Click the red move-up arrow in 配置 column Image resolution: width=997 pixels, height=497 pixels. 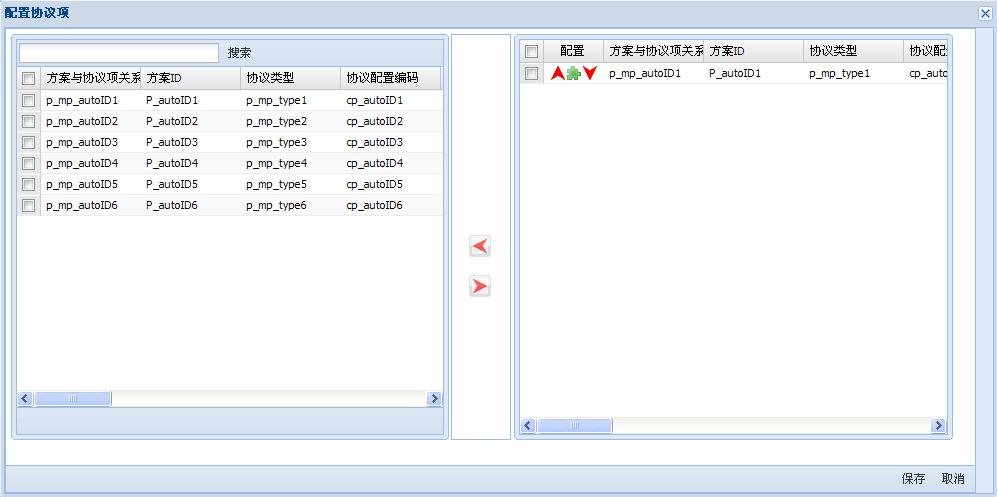[x=558, y=74]
